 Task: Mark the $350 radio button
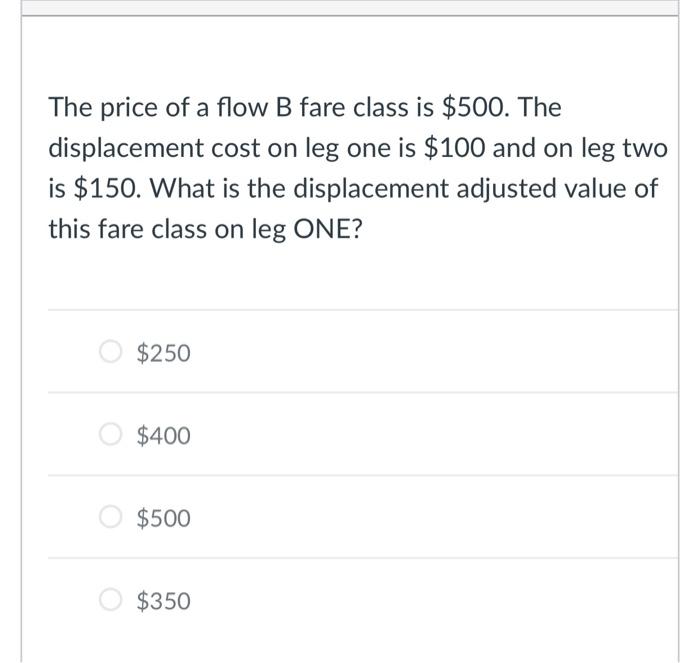pos(109,601)
